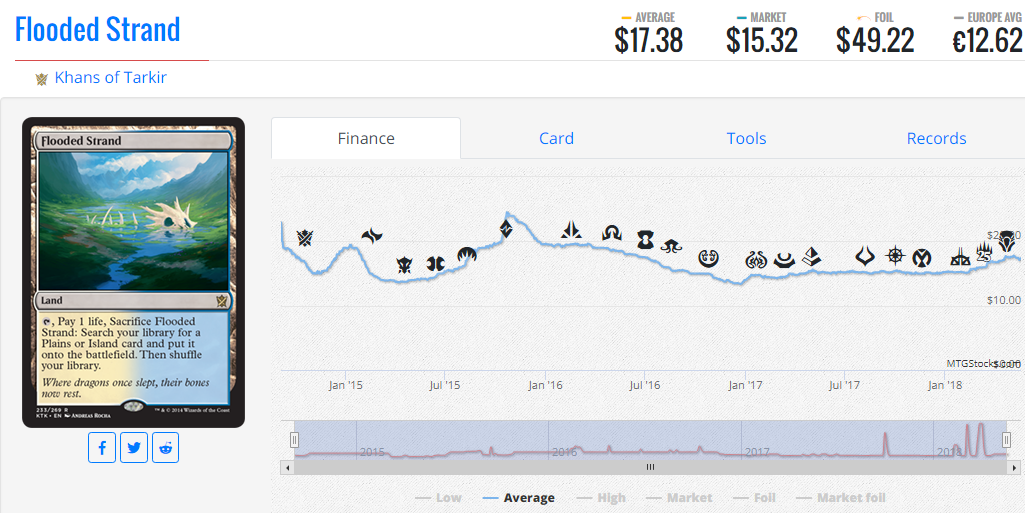The width and height of the screenshot is (1025, 513).
Task: Switch to the Card tab
Action: [556, 139]
